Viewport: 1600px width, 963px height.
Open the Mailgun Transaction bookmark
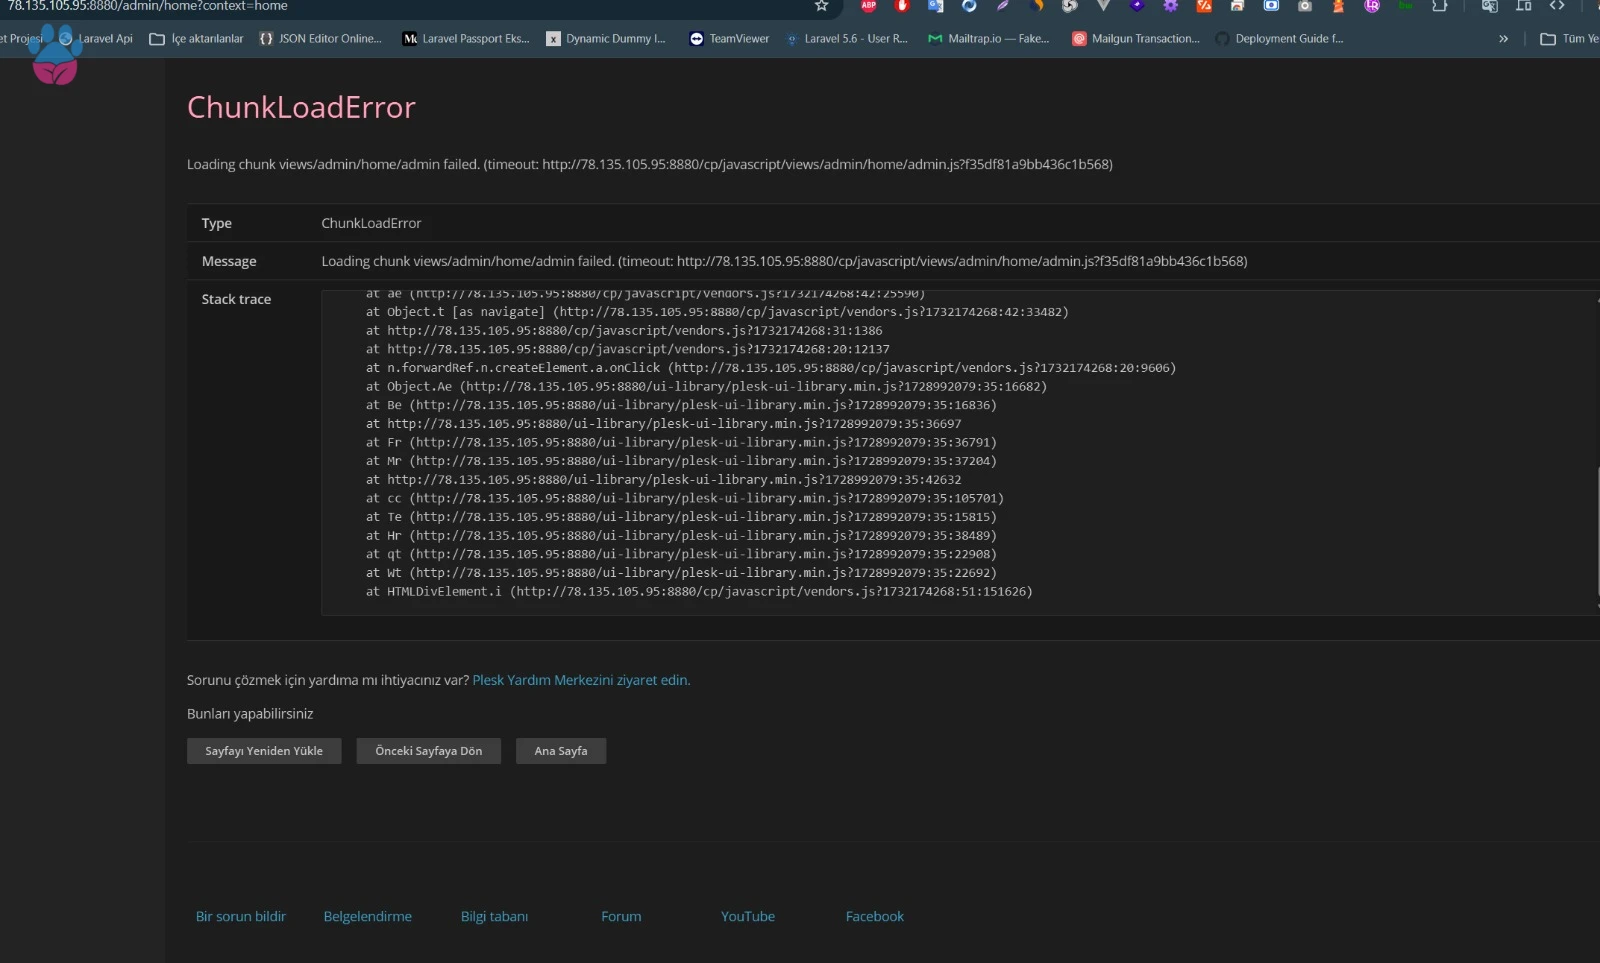(1136, 39)
